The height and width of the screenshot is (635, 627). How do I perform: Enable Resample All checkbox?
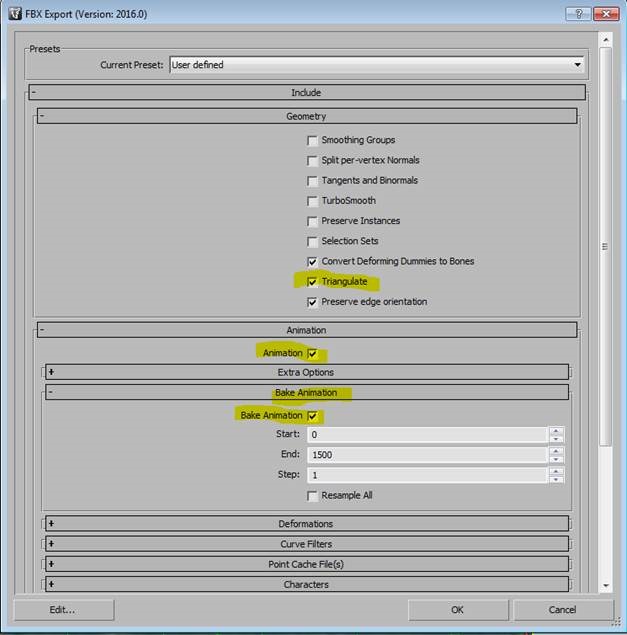pos(312,496)
